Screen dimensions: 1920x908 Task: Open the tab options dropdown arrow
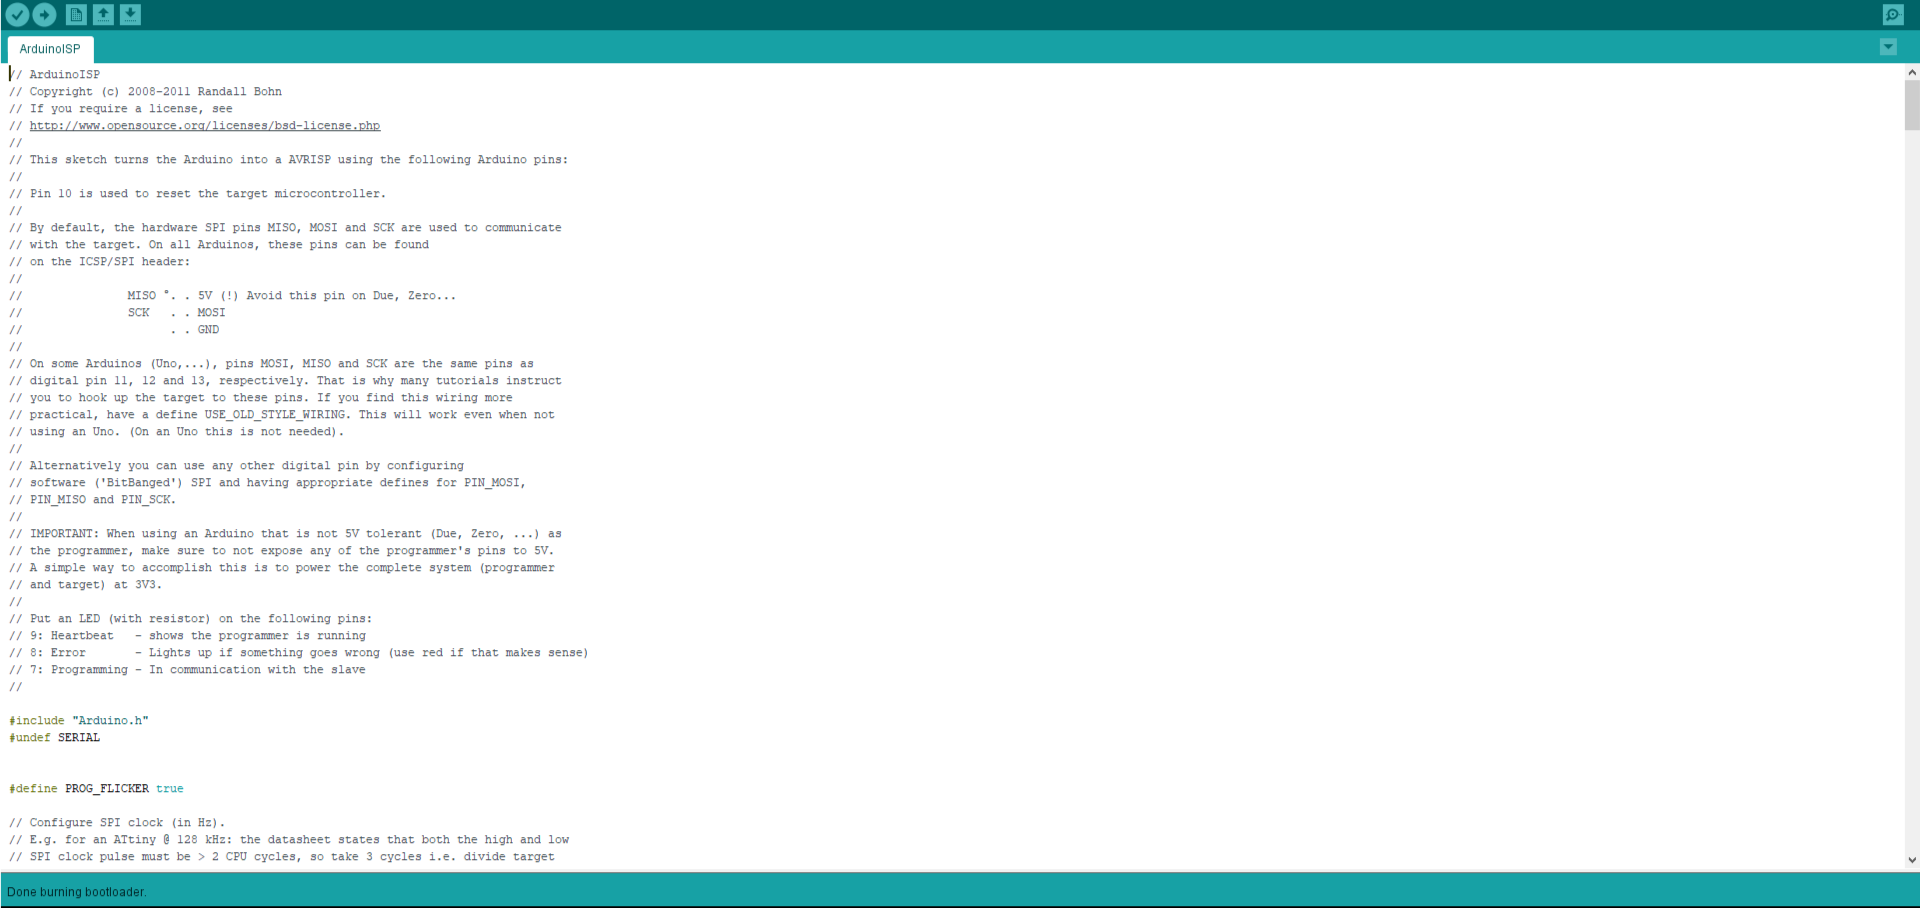(x=1888, y=47)
